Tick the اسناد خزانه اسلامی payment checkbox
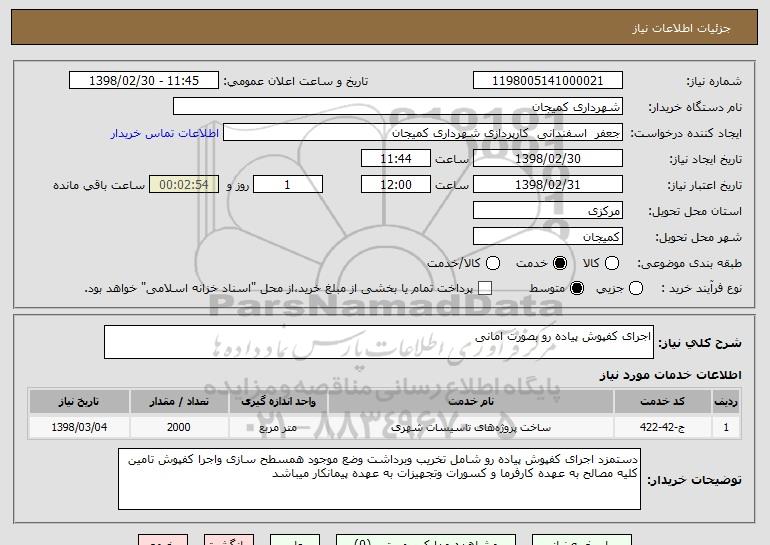Viewport: 770px width, 545px height. click(485, 288)
